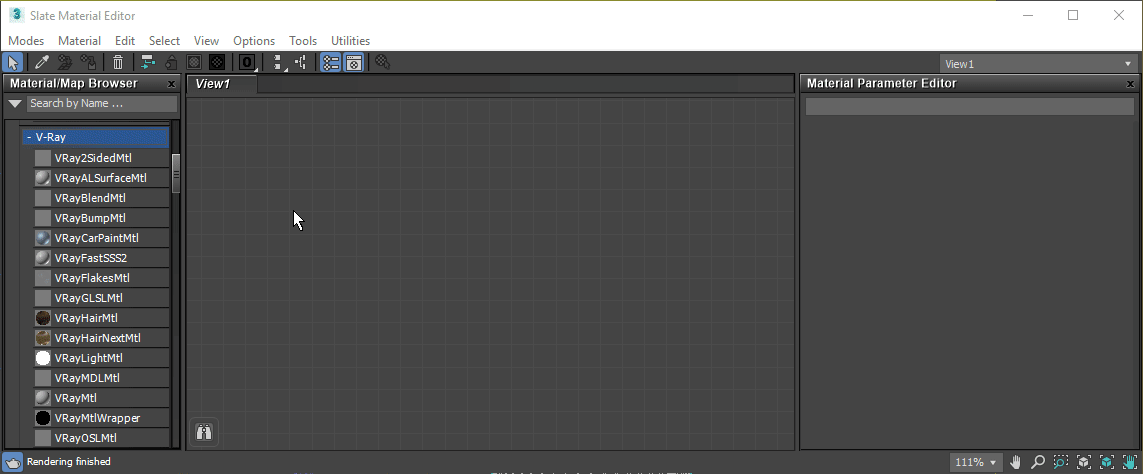Switch to the View1 tab

tap(213, 84)
